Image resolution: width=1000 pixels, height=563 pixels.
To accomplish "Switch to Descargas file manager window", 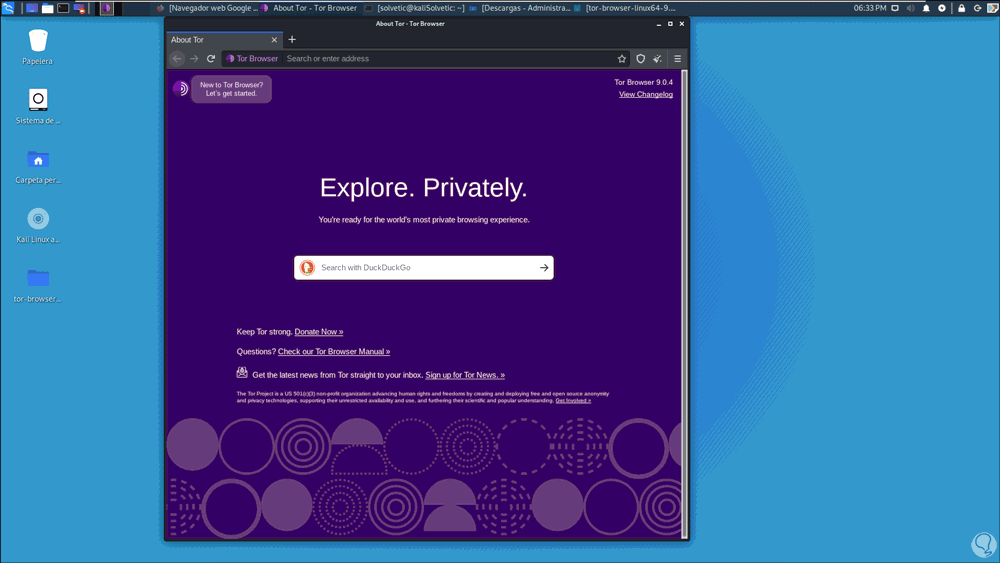I will (x=520, y=8).
